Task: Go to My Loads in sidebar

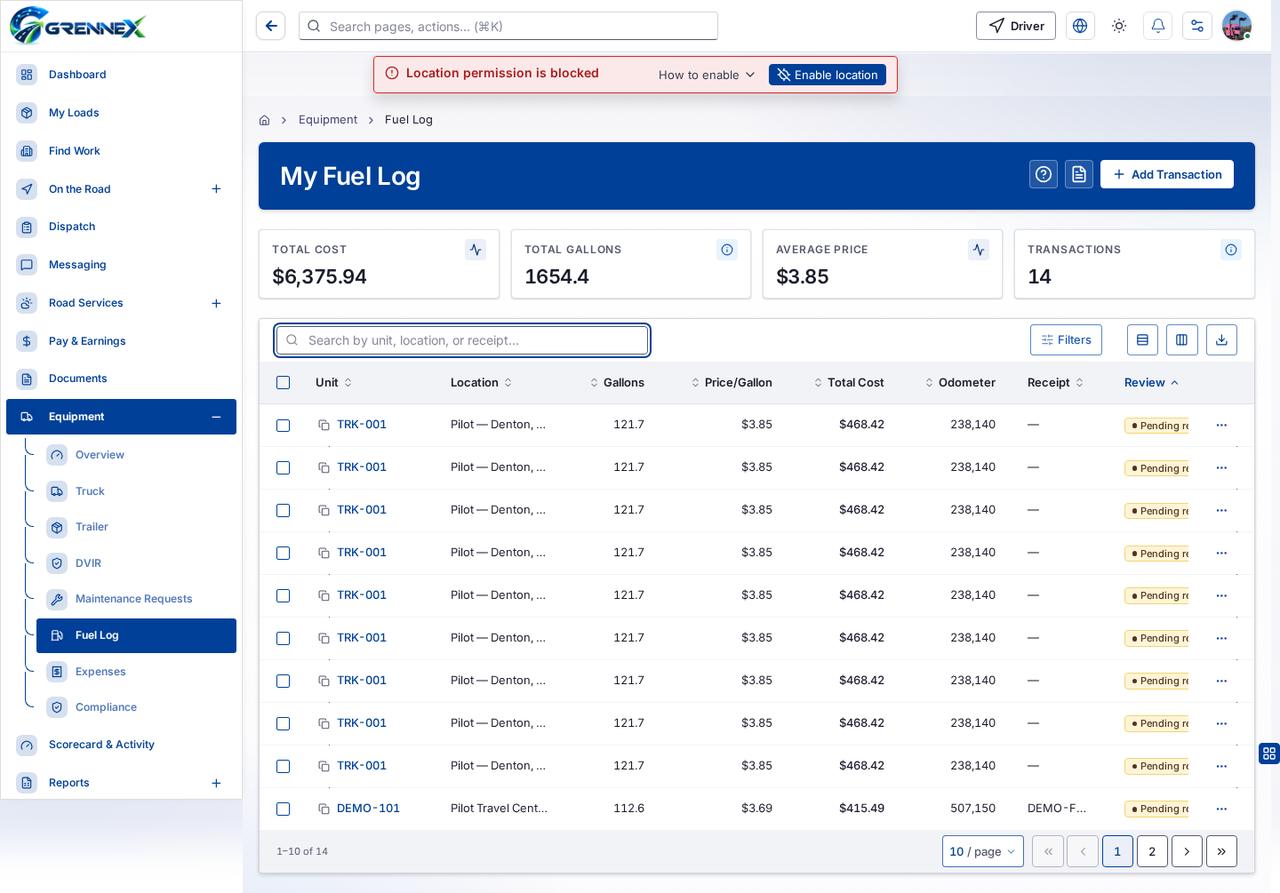Action: [121, 113]
